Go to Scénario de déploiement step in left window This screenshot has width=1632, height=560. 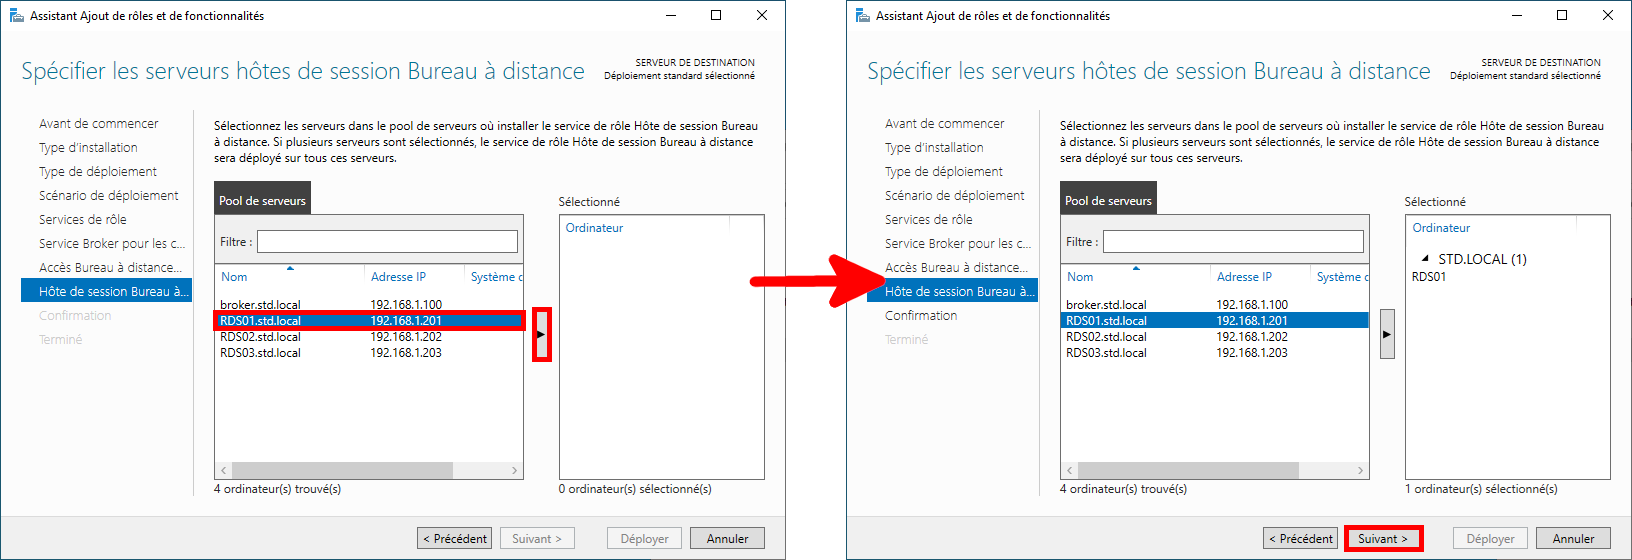click(x=108, y=196)
